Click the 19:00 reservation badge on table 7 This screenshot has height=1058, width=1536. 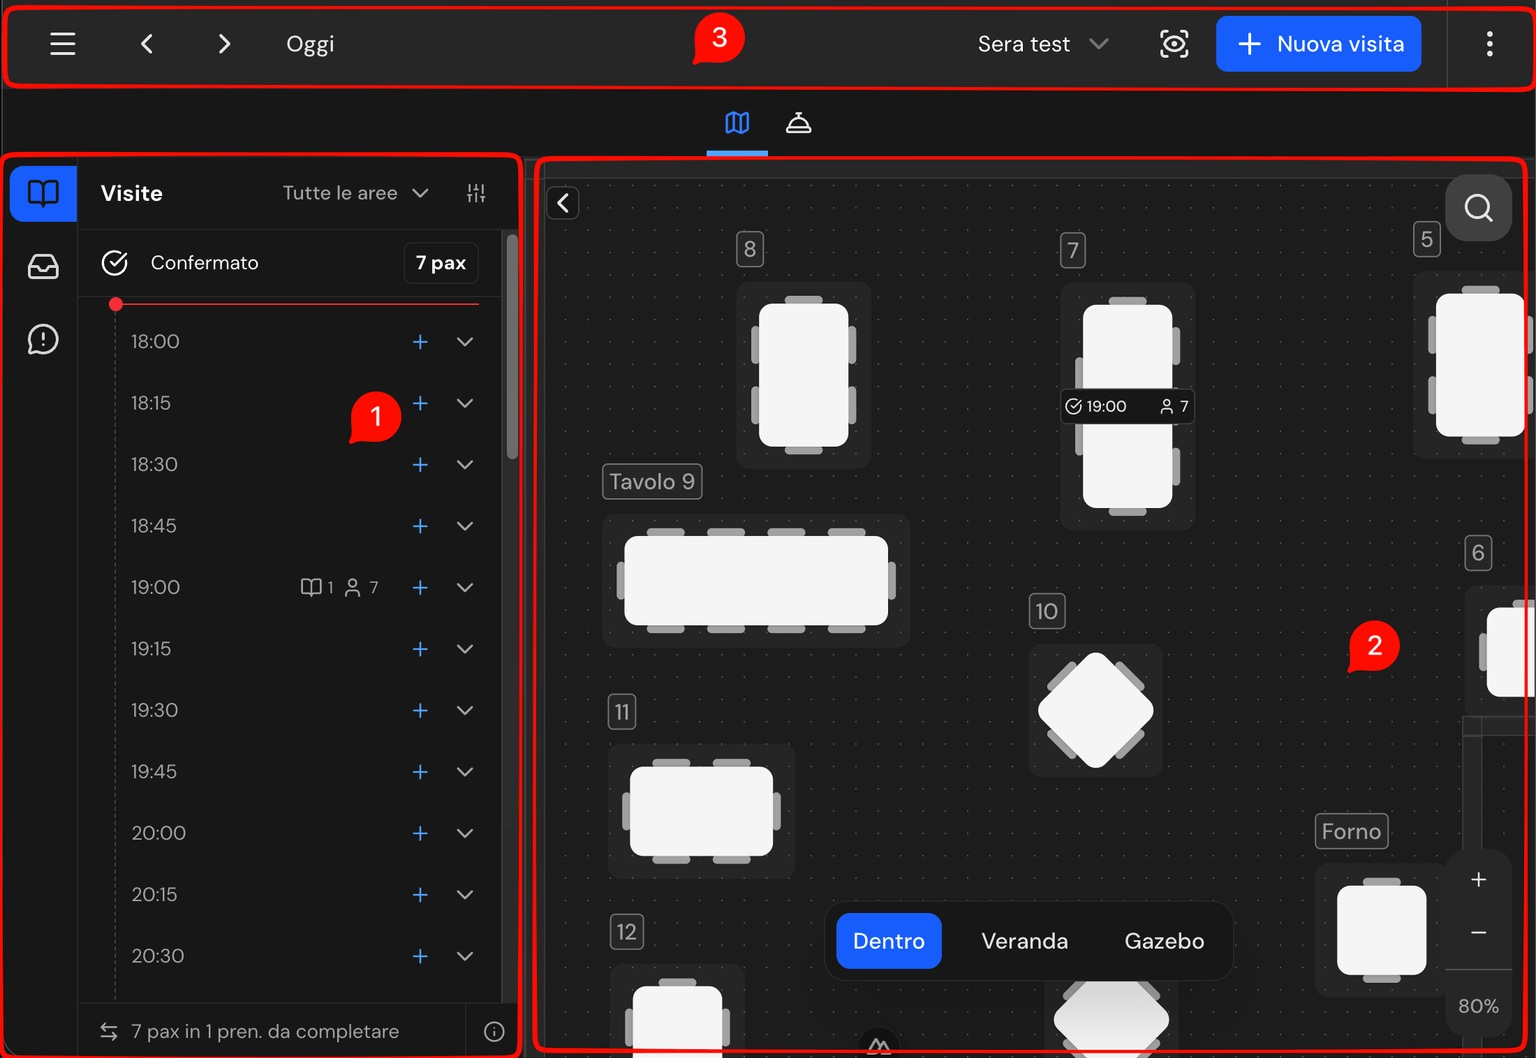(x=1127, y=406)
